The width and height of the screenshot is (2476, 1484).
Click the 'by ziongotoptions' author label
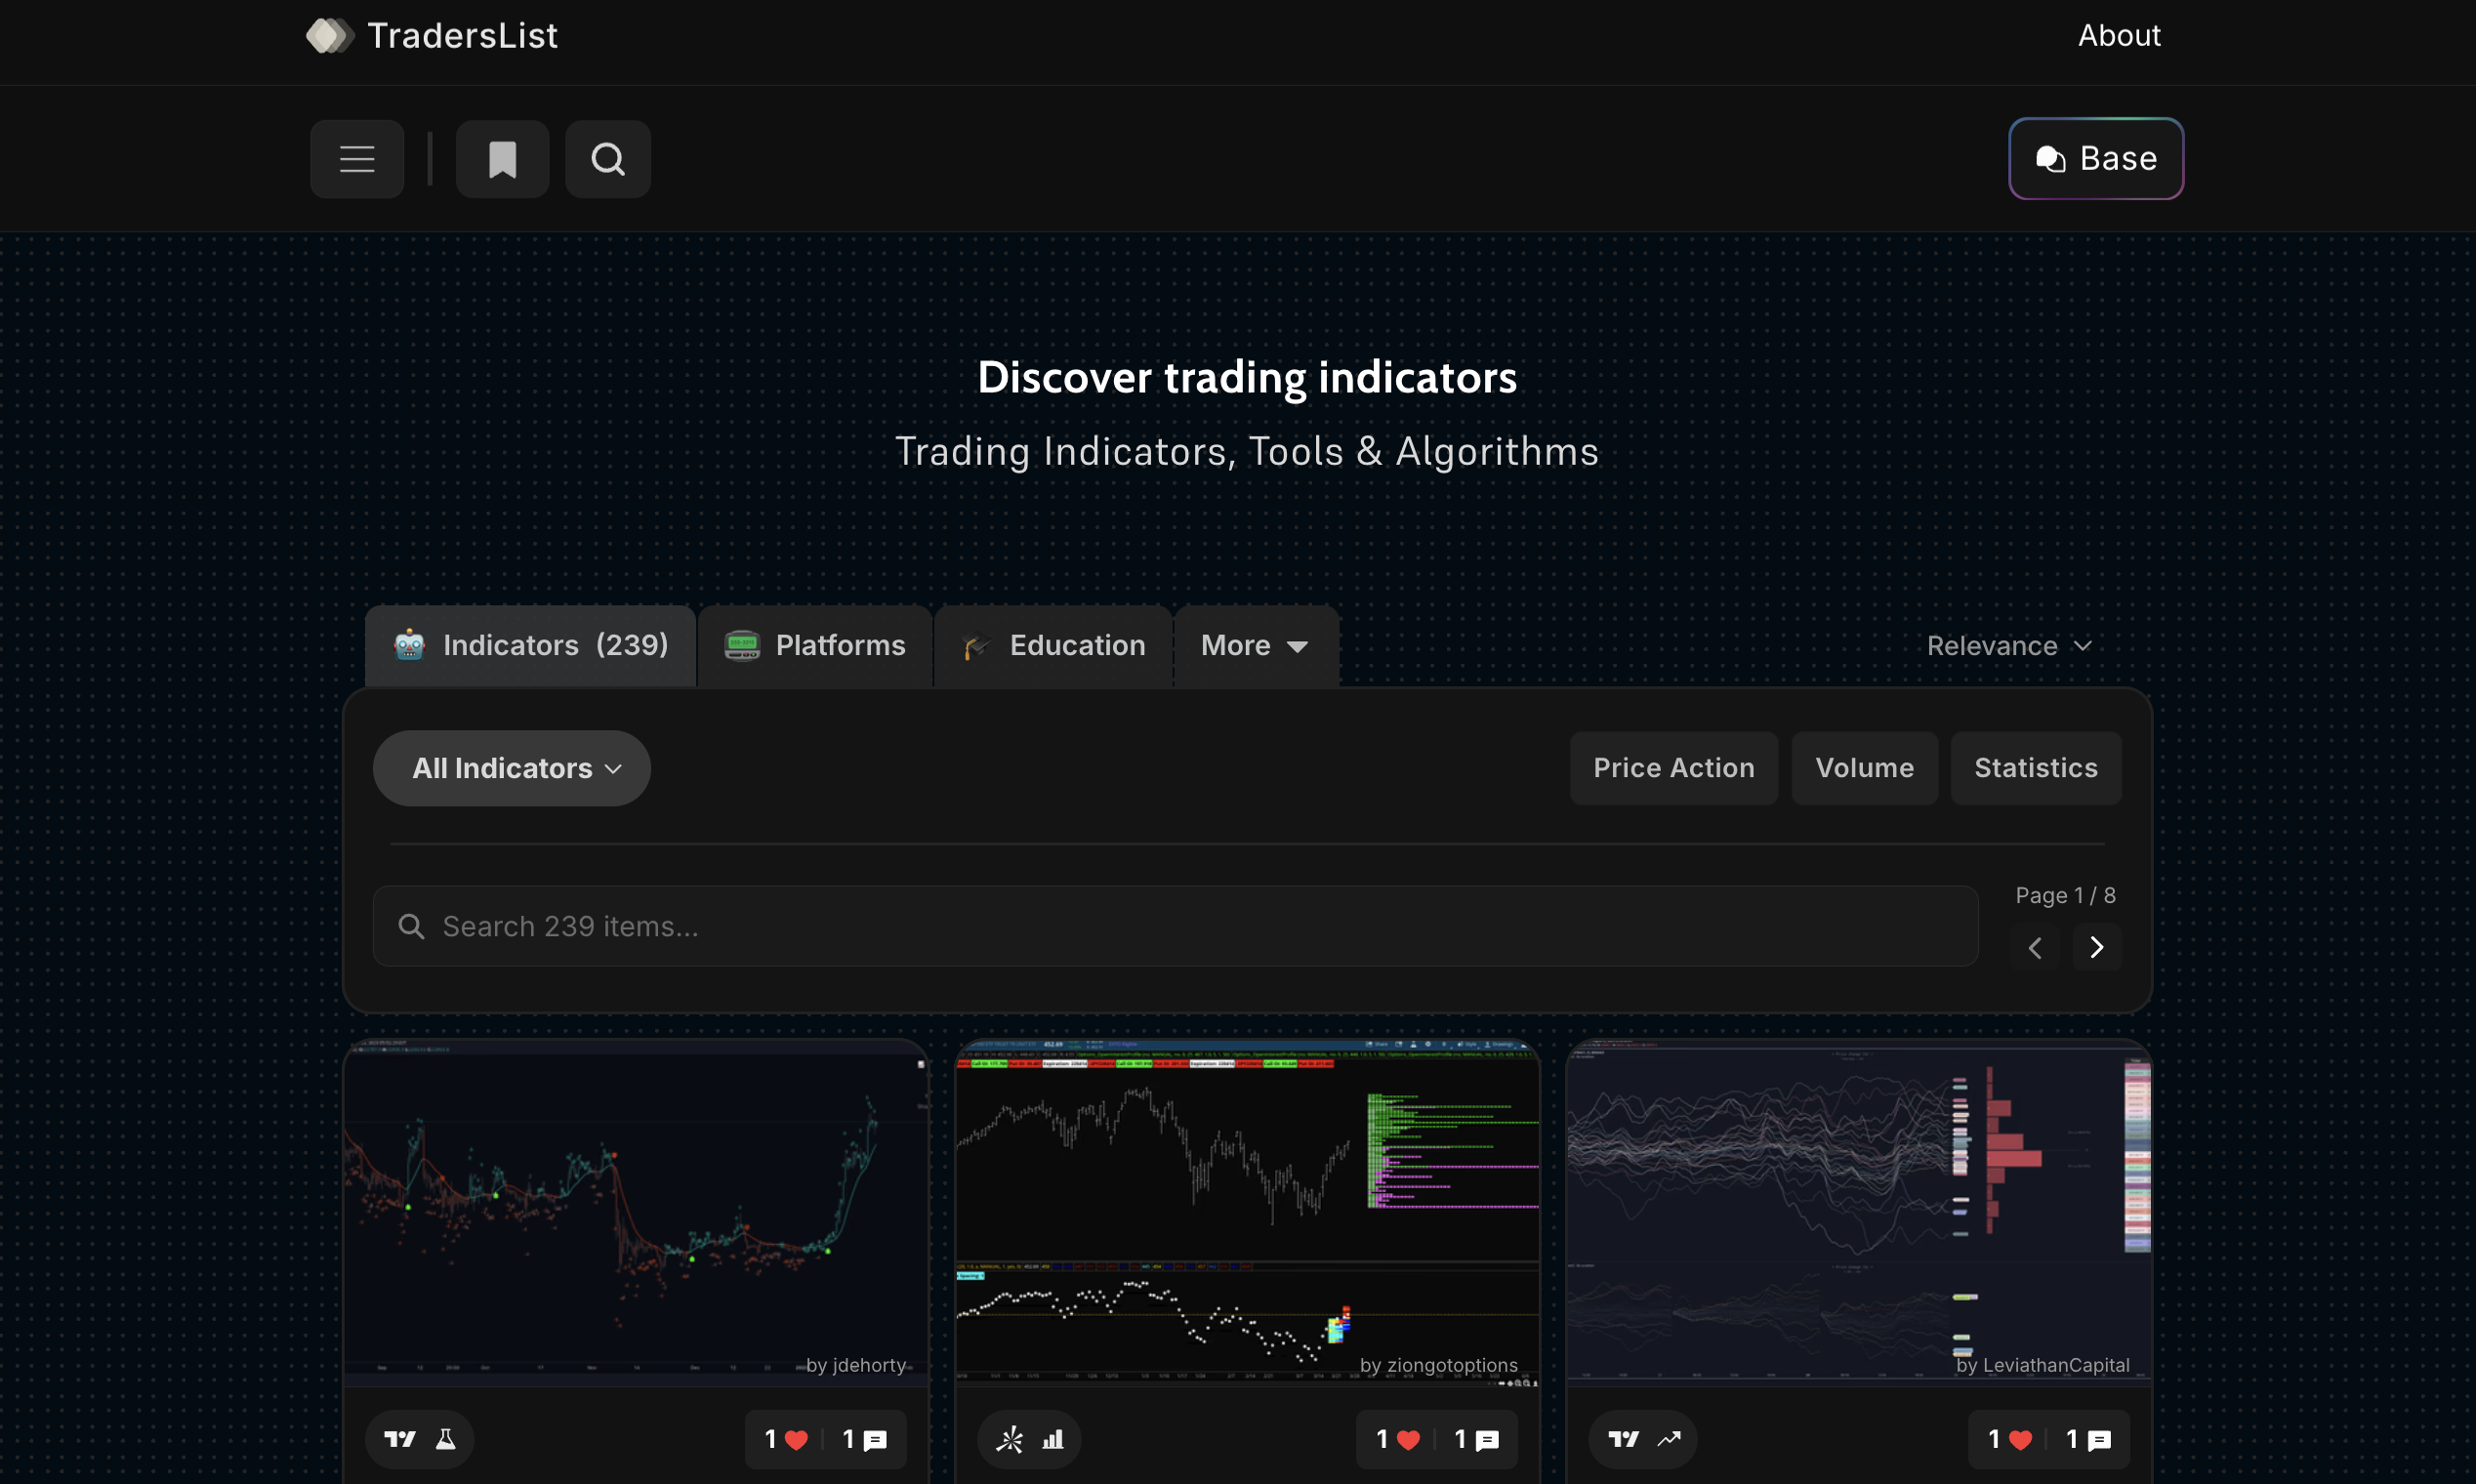(1438, 1365)
